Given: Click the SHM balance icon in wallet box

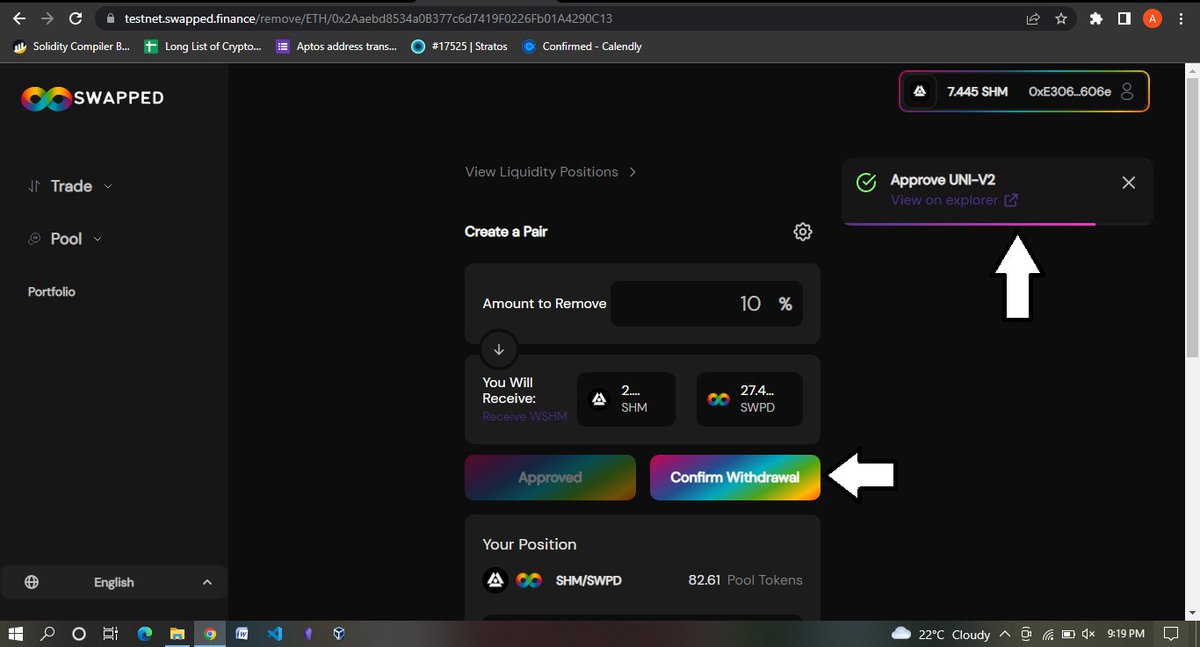Looking at the screenshot, I should pos(919,92).
